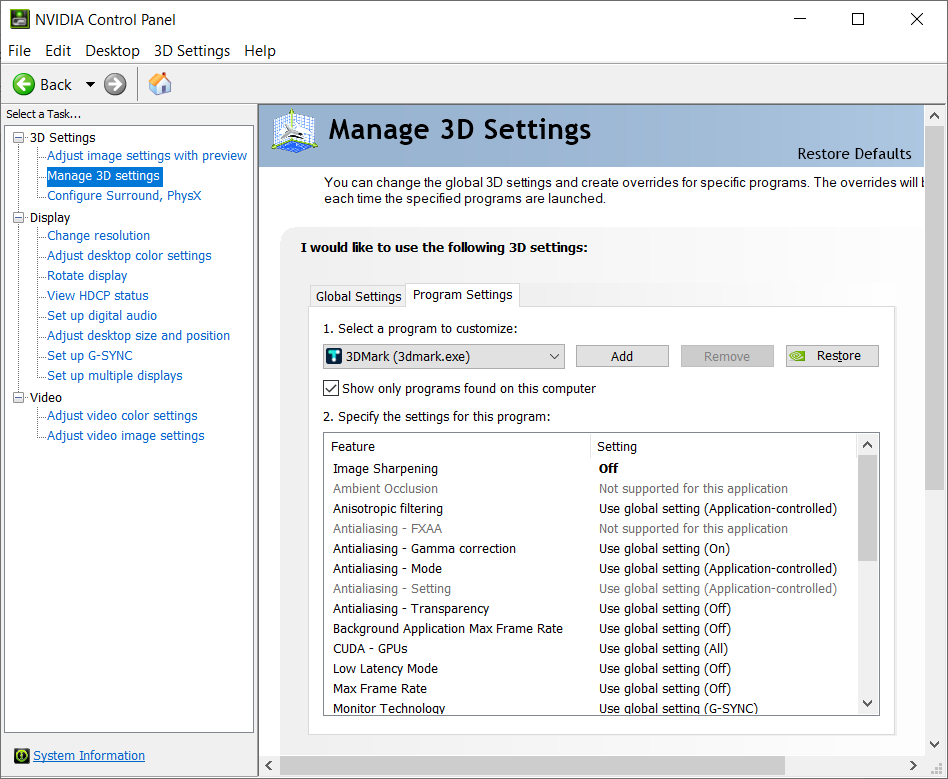
Task: Switch to the Global Settings tab
Action: [358, 296]
